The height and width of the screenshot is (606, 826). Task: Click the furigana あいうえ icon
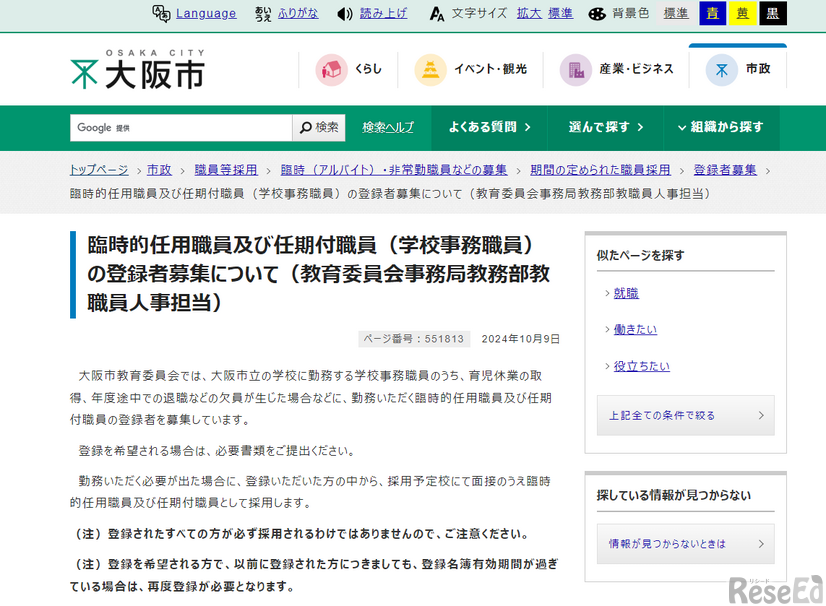pyautogui.click(x=263, y=14)
